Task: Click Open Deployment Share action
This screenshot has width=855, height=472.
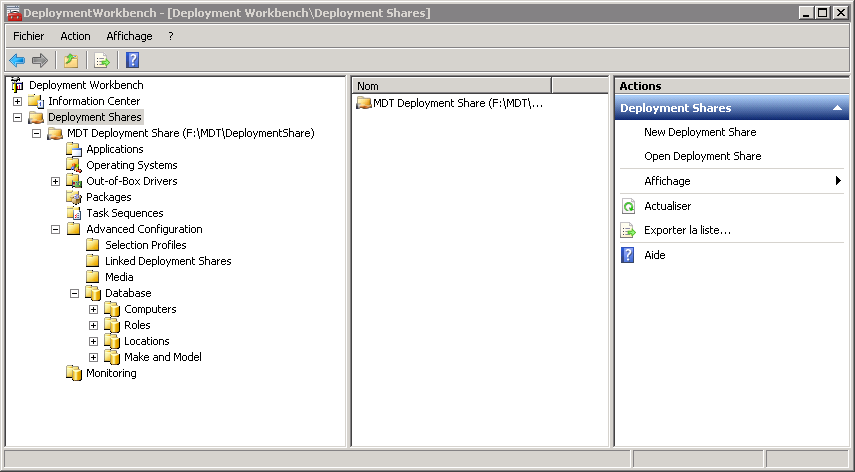Action: tap(703, 156)
